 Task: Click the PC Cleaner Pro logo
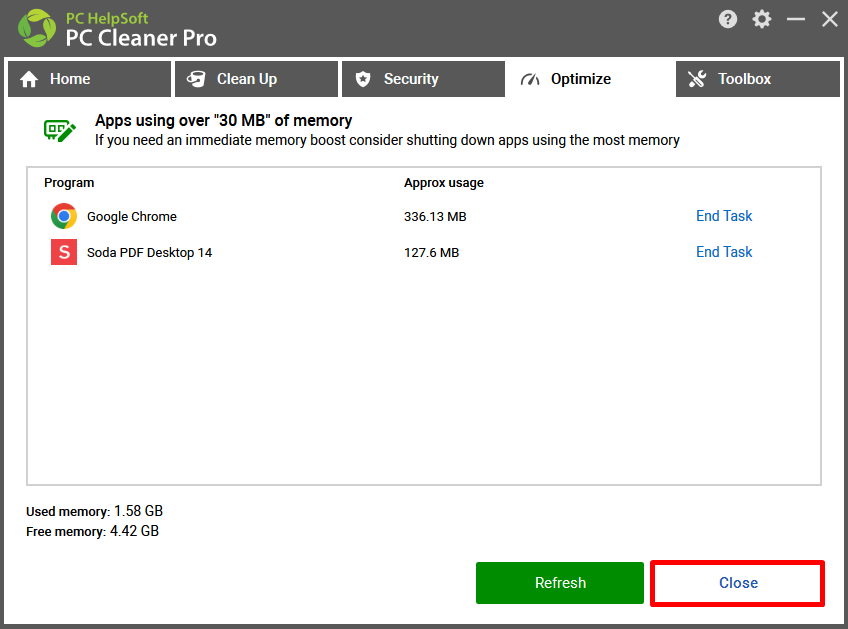click(x=36, y=29)
